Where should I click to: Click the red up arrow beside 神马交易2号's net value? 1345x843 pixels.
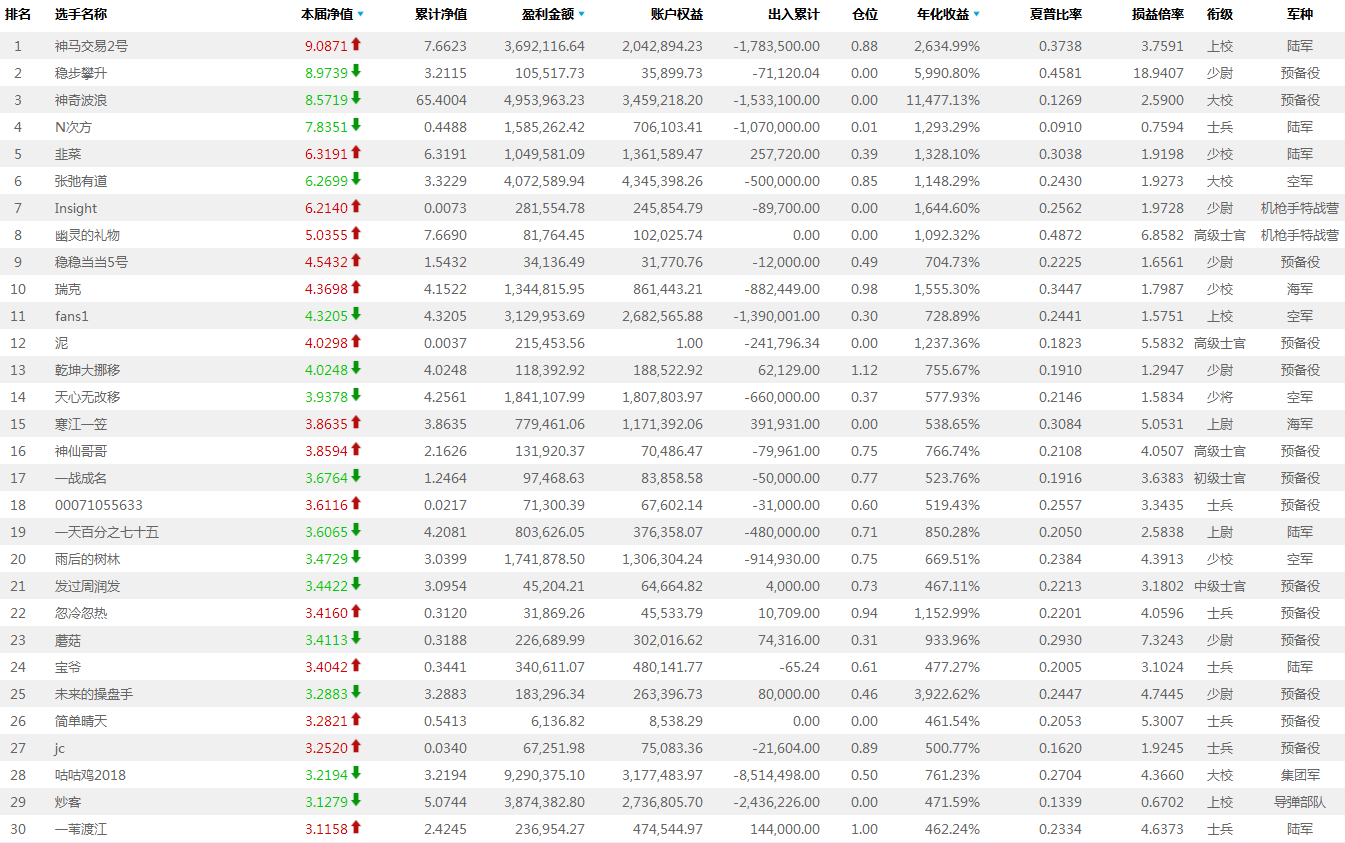[356, 44]
